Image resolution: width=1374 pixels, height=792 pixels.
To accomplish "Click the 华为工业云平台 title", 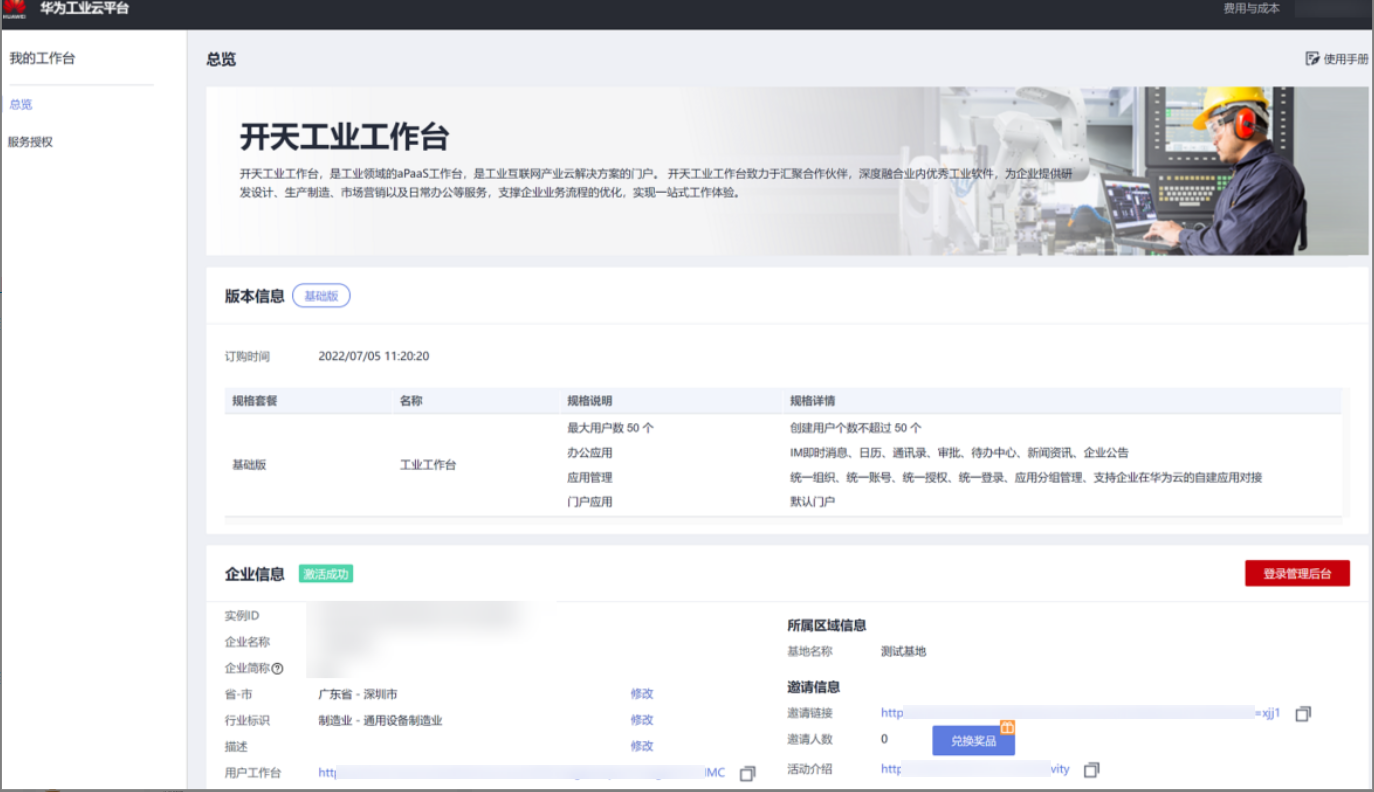I will point(84,9).
